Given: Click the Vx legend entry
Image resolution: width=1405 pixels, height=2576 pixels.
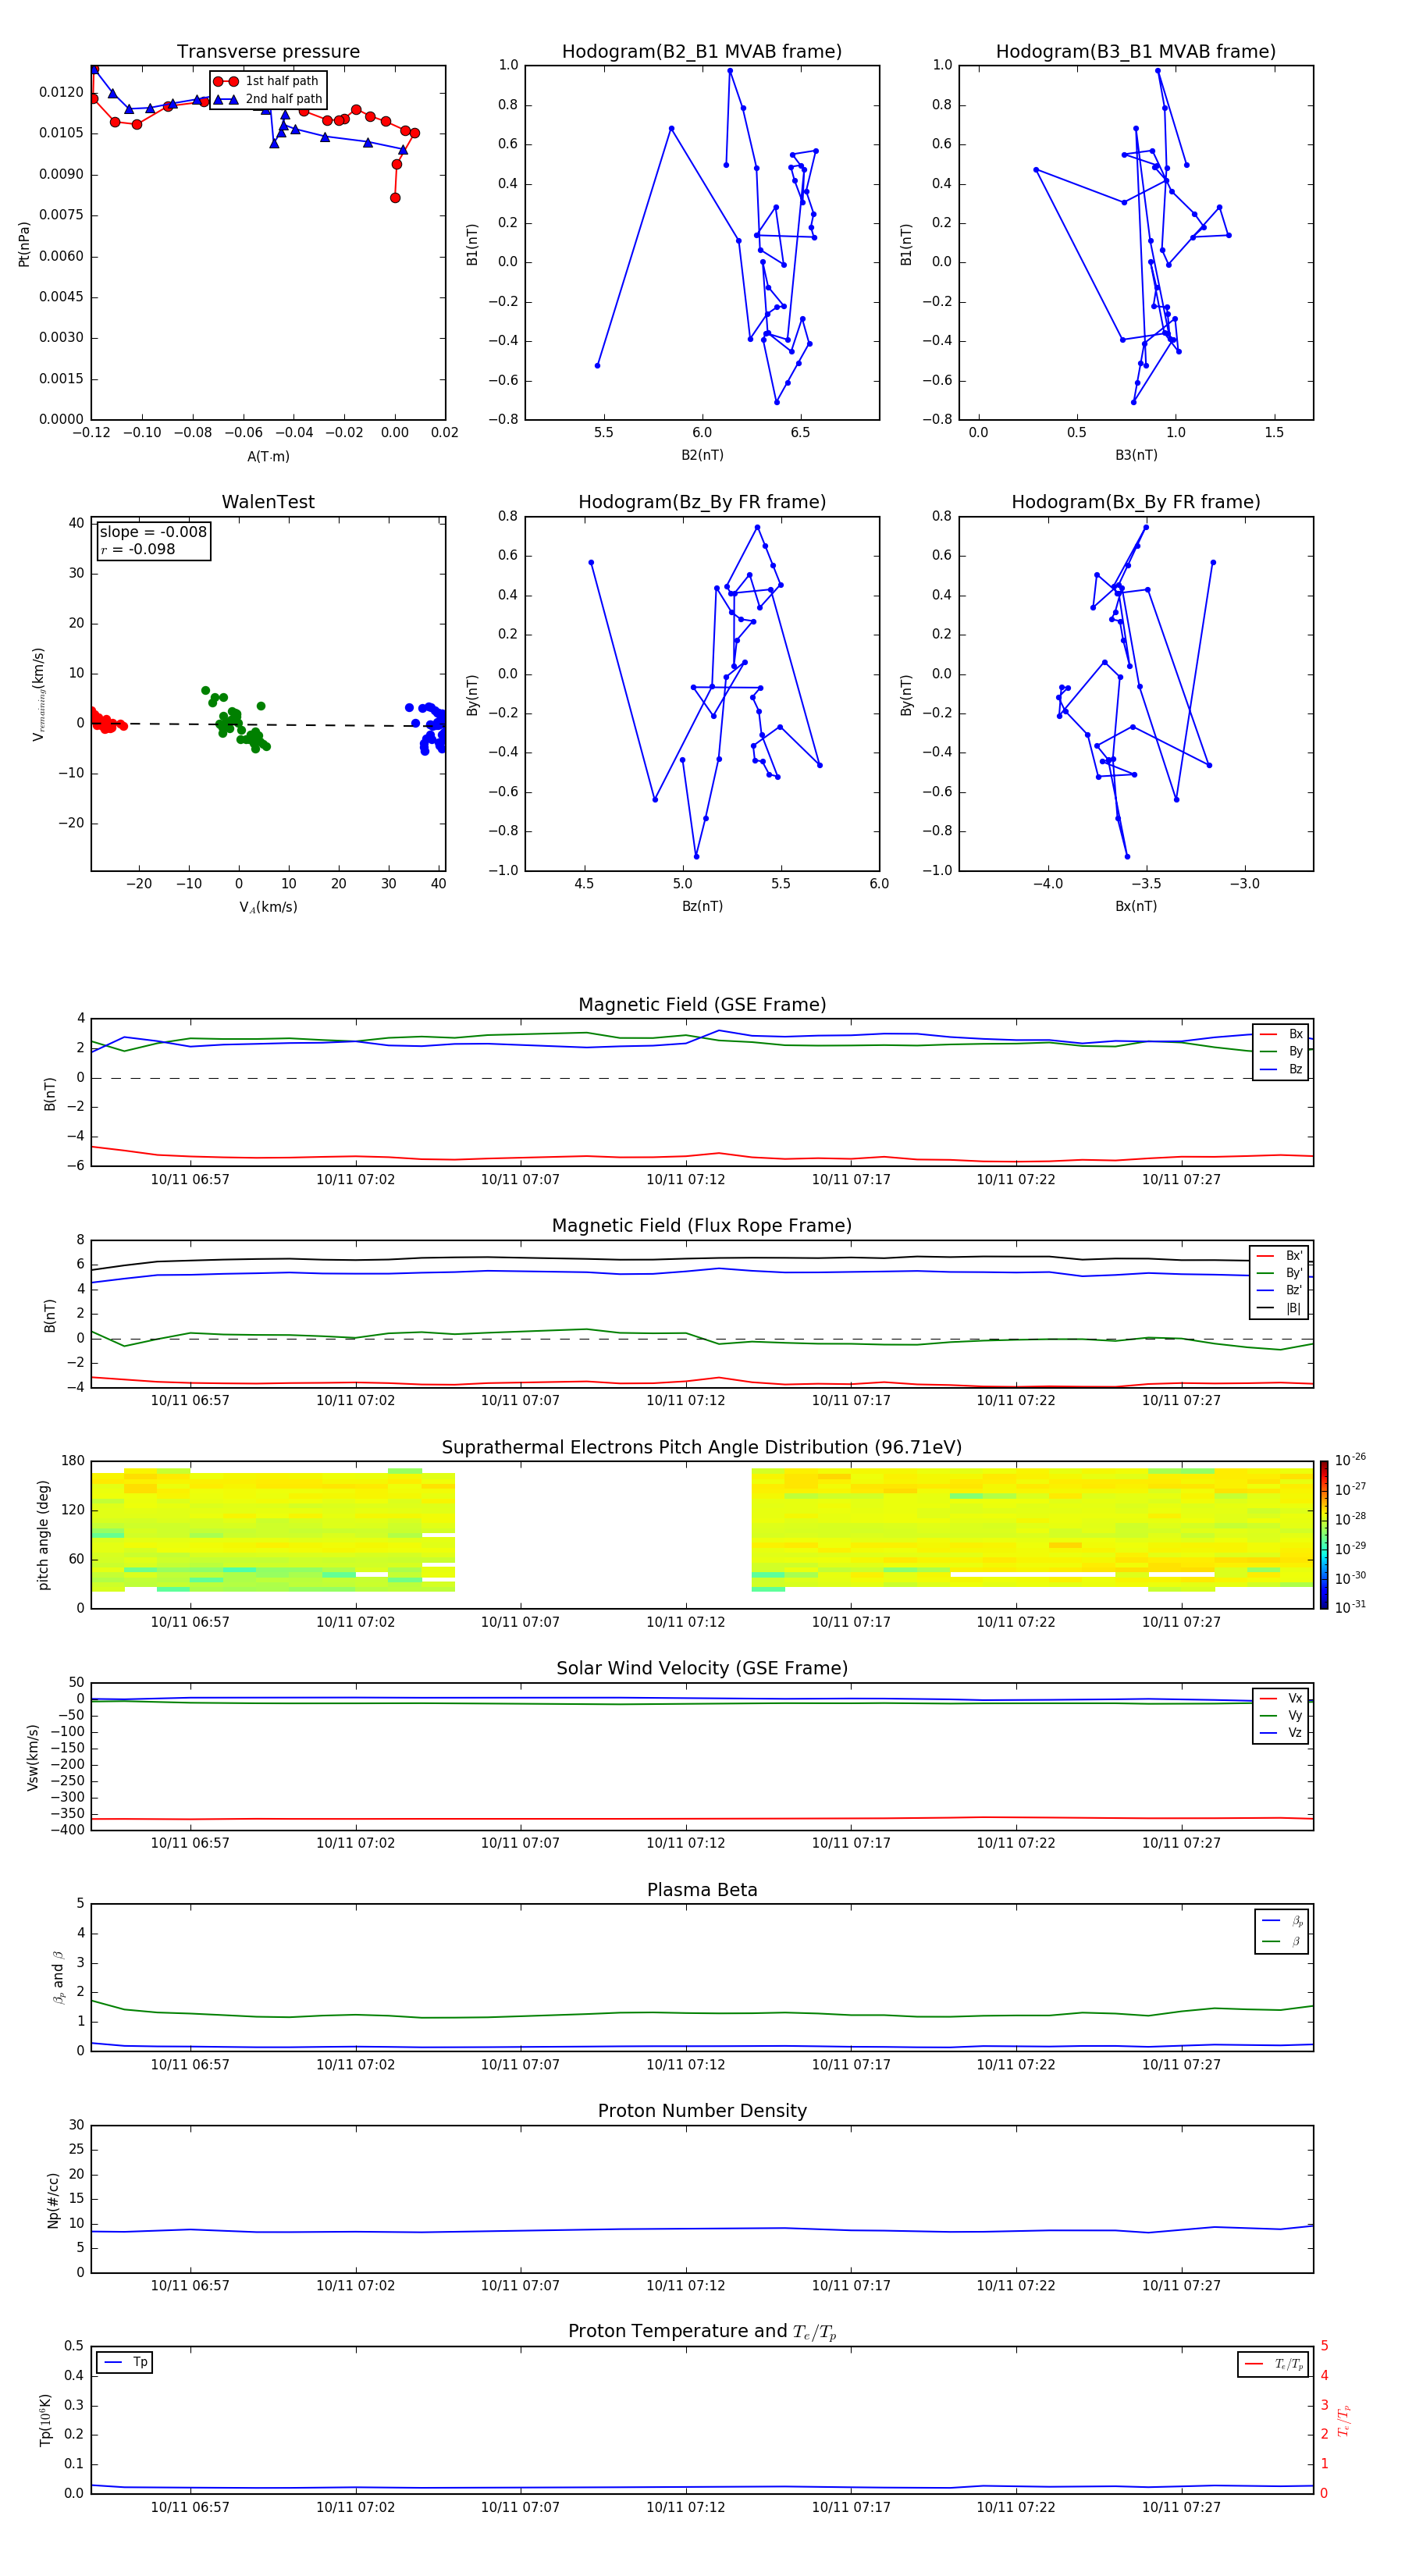Looking at the screenshot, I should pos(1281,1699).
